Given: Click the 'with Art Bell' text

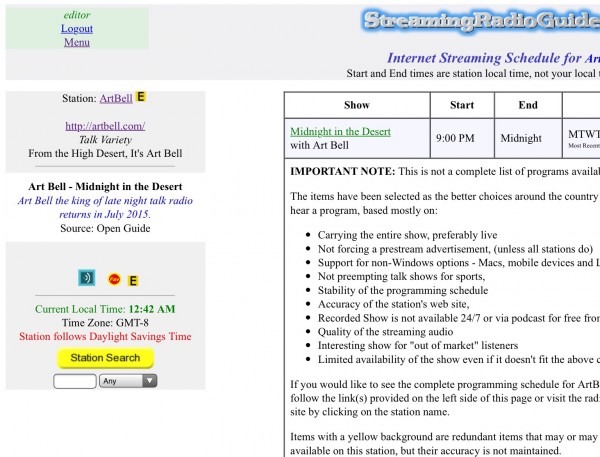Looking at the screenshot, I should pyautogui.click(x=320, y=145).
